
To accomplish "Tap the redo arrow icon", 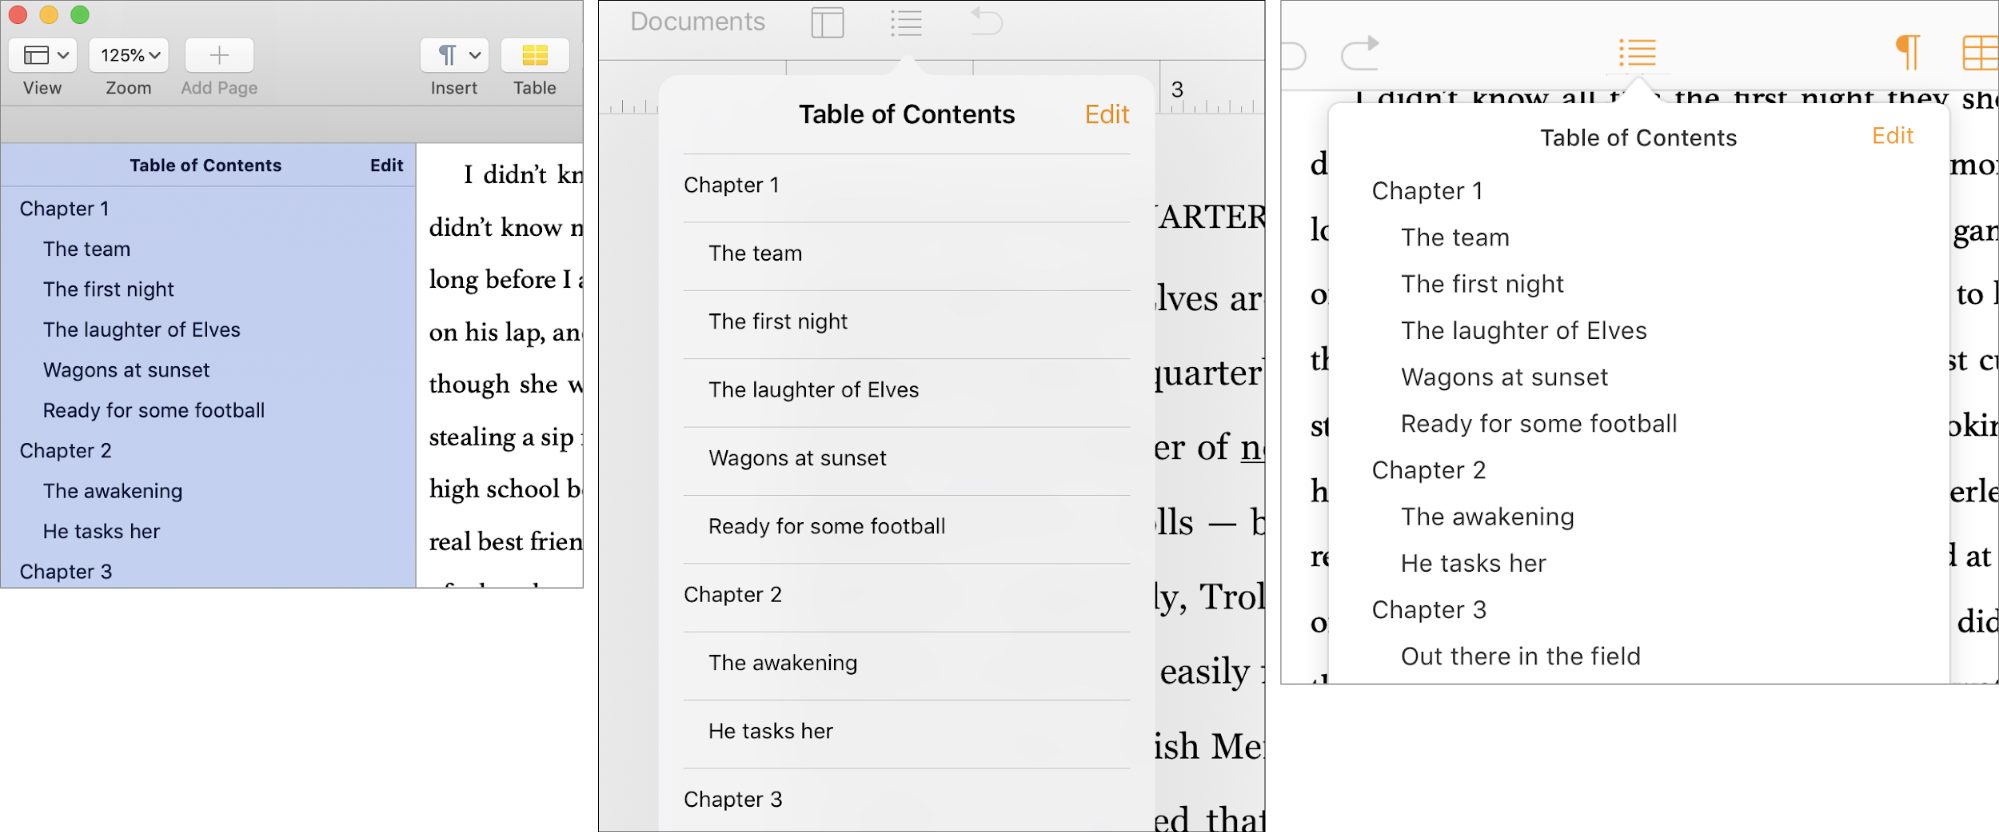I will coord(1360,53).
